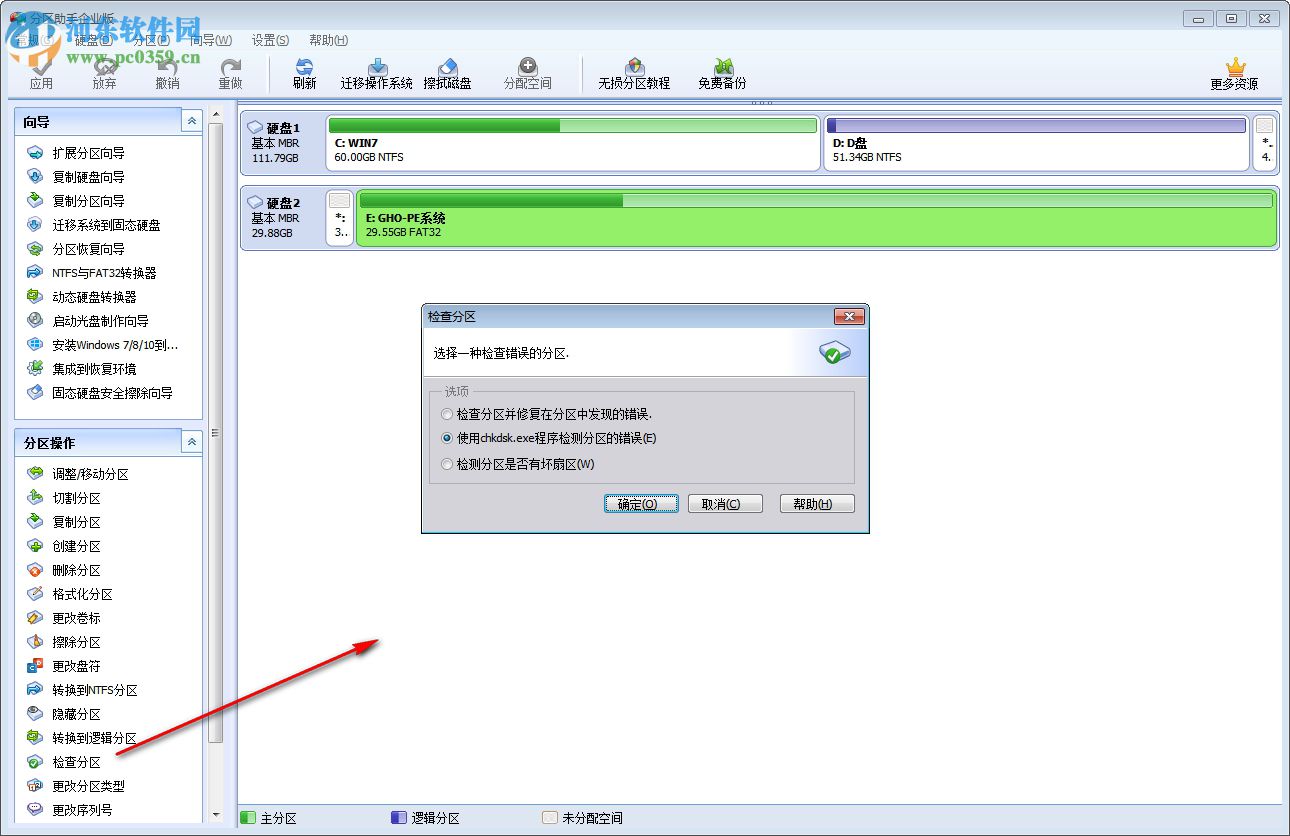Click the sidebar scrollbar down arrow
Screen dimensions: 1290x836
[215, 816]
